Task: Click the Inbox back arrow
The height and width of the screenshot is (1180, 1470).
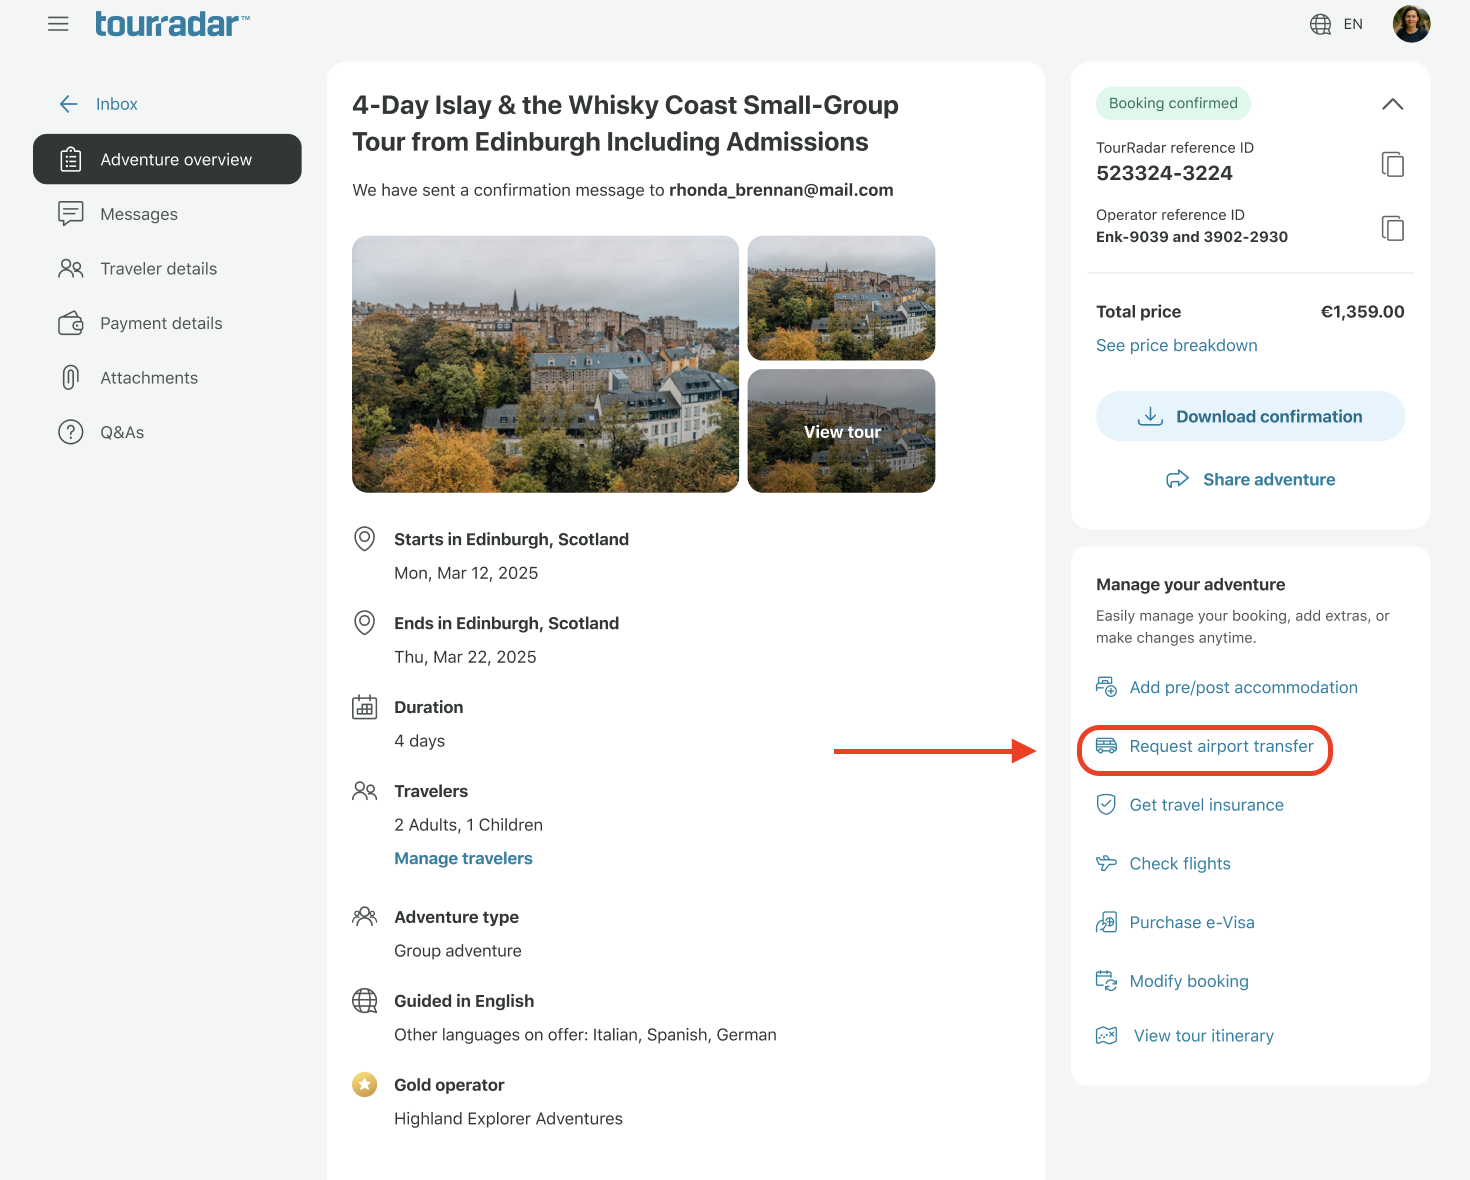Action: coord(69,104)
